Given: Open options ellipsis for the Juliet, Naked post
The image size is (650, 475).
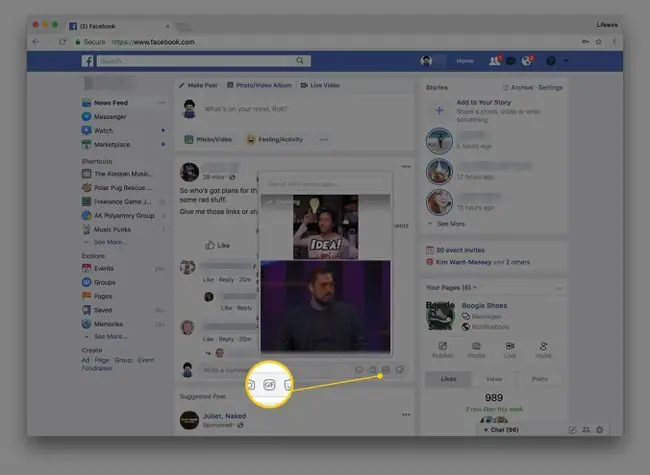Looking at the screenshot, I should click(406, 414).
